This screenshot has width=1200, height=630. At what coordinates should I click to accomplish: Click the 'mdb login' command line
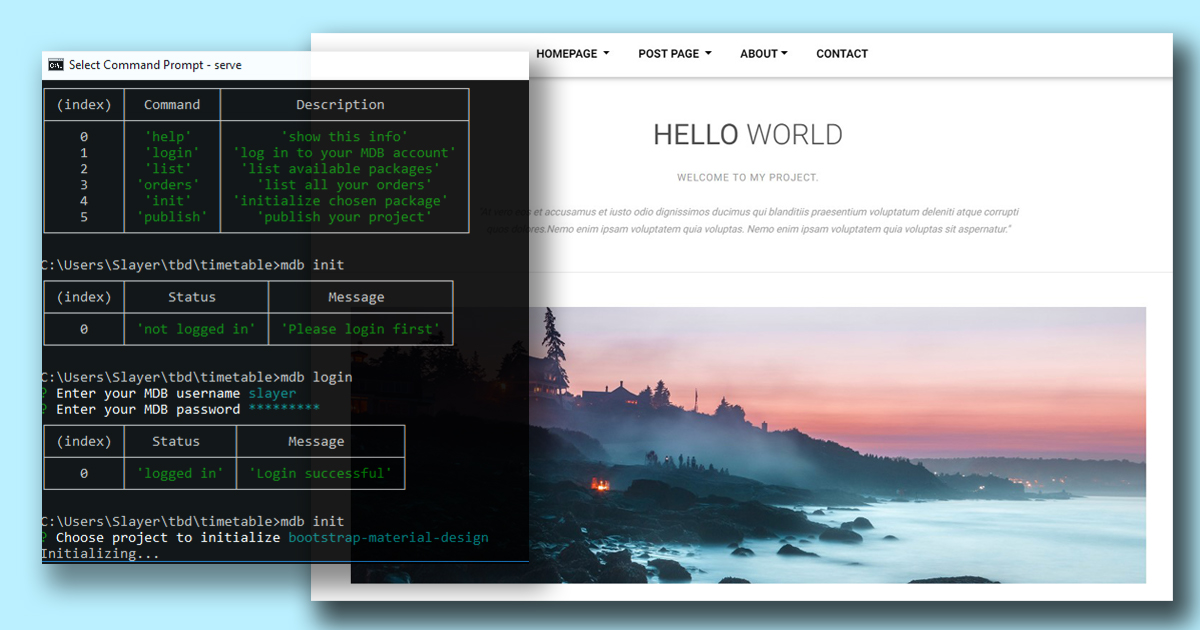pyautogui.click(x=197, y=377)
